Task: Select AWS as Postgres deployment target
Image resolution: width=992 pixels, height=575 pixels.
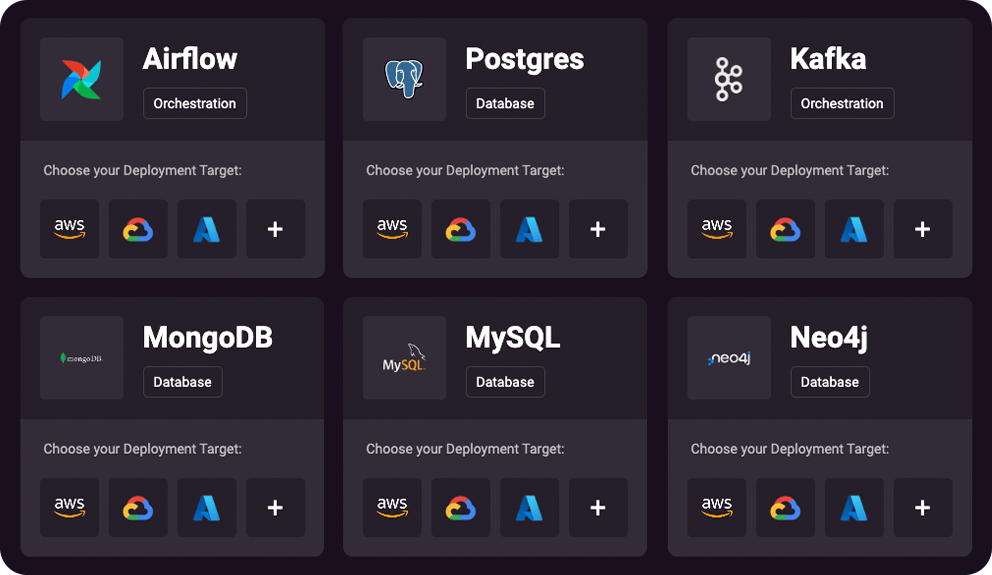Action: point(392,229)
